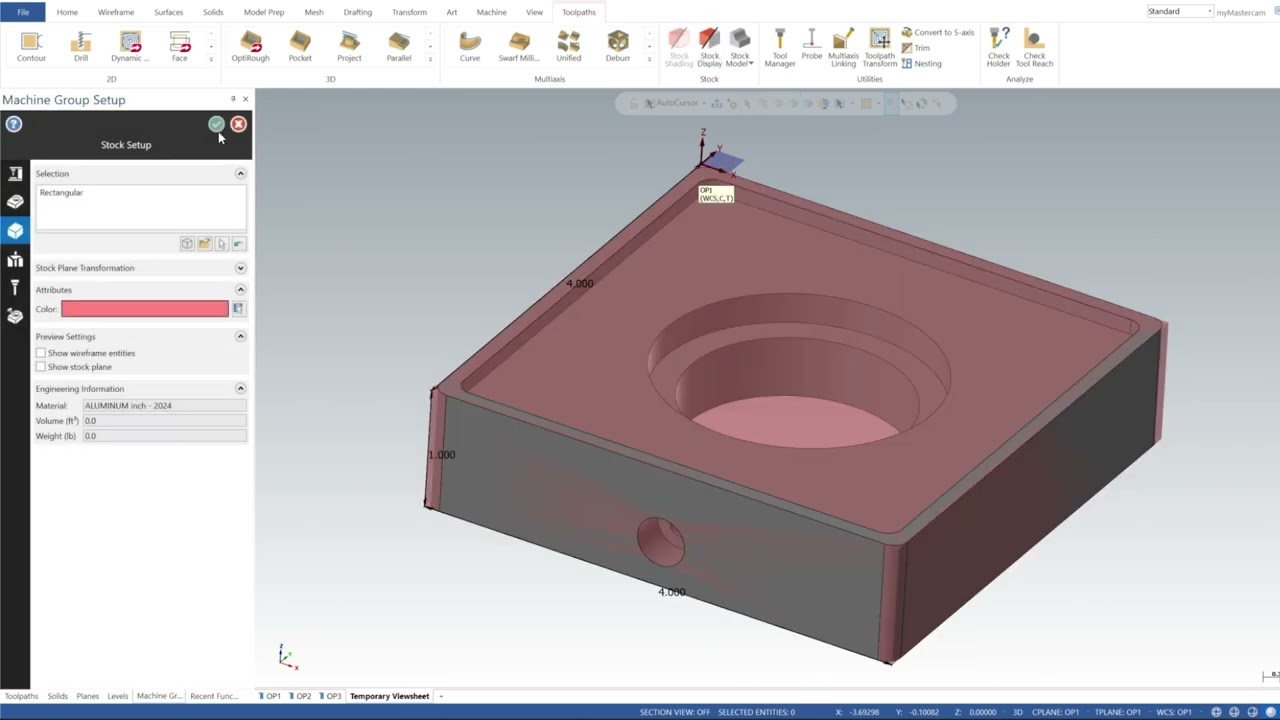Switch to the Transform ribbon tab
This screenshot has width=1280, height=720.
[x=409, y=12]
